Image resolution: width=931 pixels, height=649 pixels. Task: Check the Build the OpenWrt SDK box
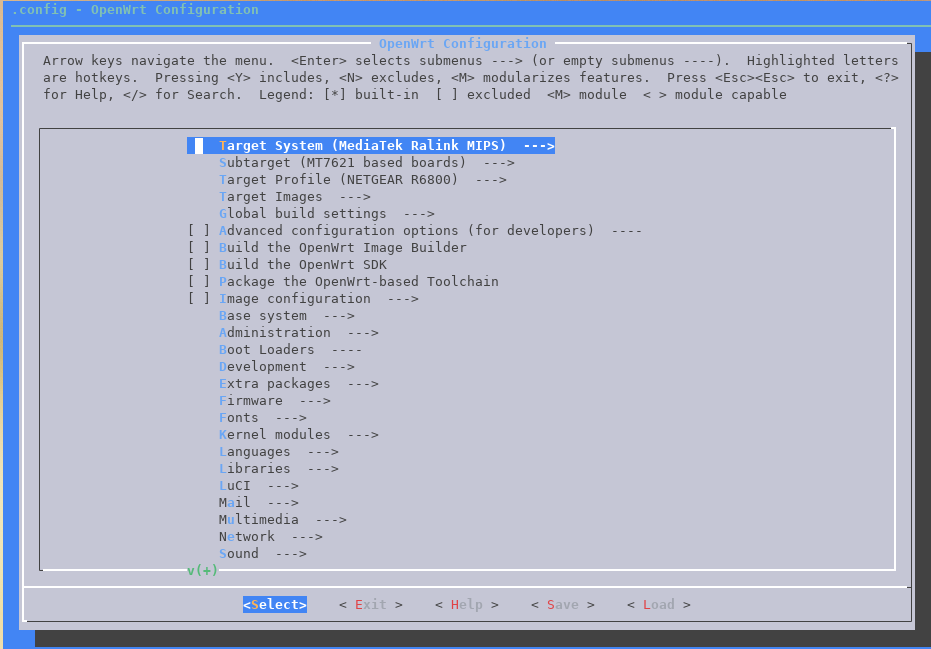199,265
